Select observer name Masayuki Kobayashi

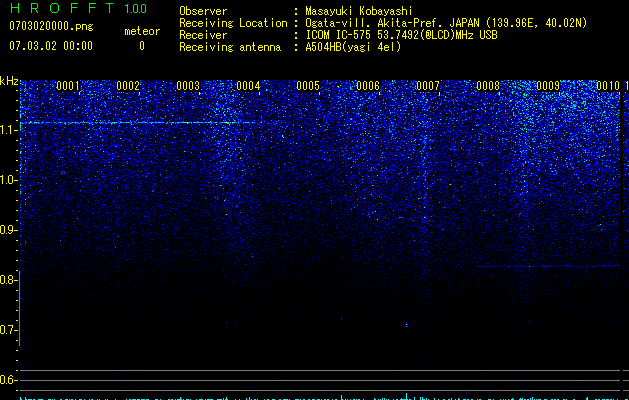pos(359,11)
